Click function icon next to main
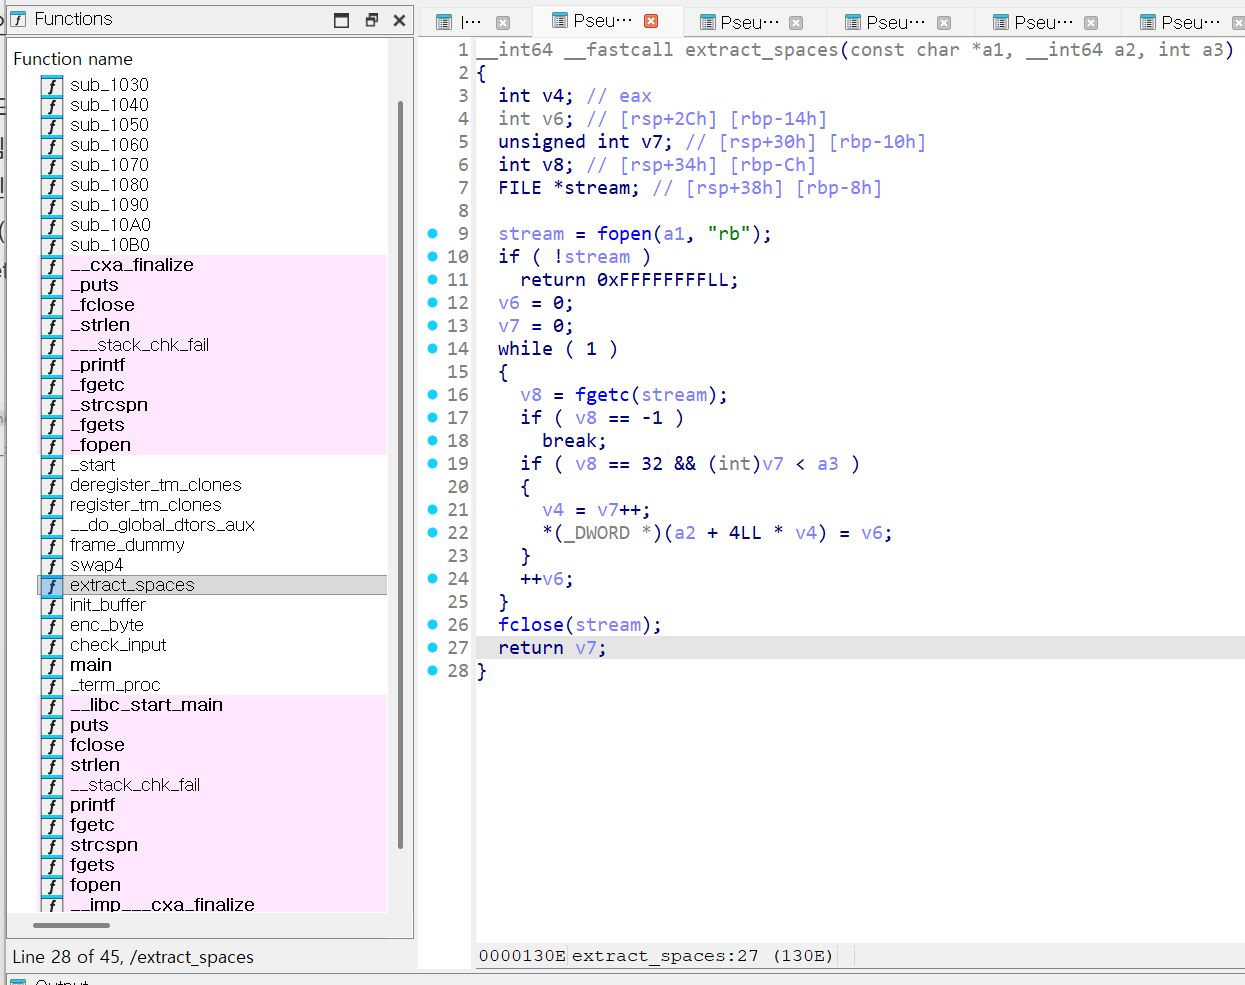 coord(52,666)
